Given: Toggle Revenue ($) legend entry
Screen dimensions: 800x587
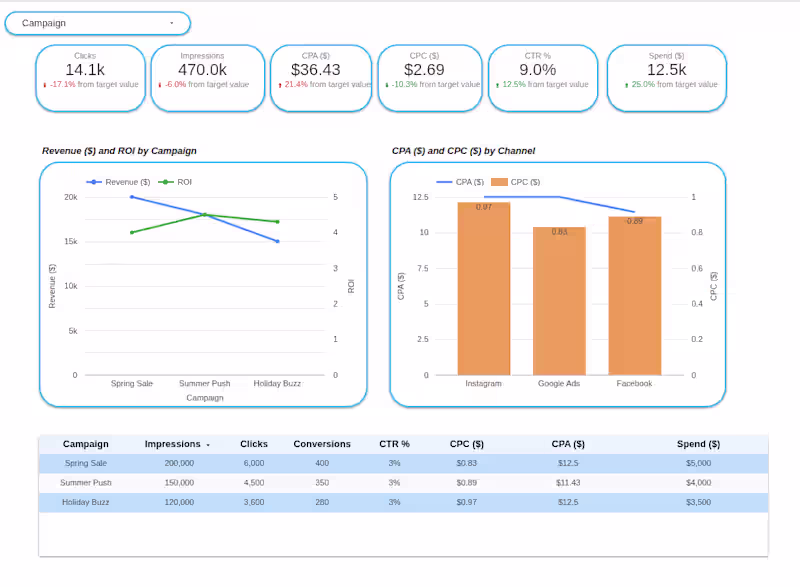Looking at the screenshot, I should pos(118,182).
